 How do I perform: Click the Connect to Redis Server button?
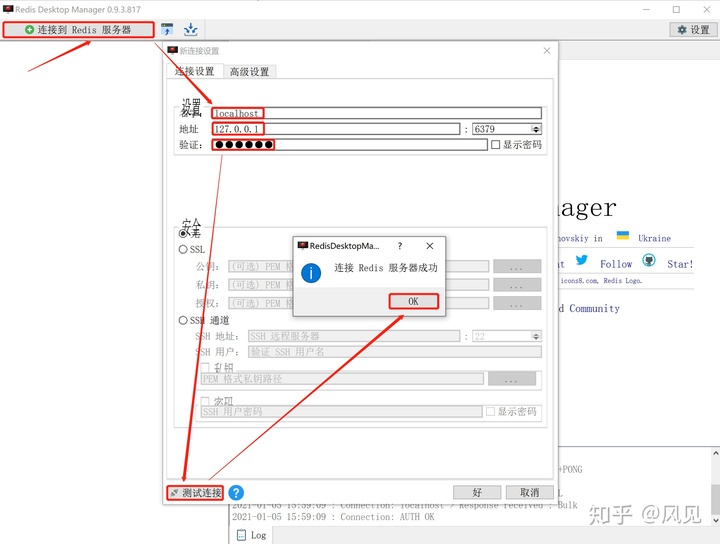pyautogui.click(x=78, y=30)
